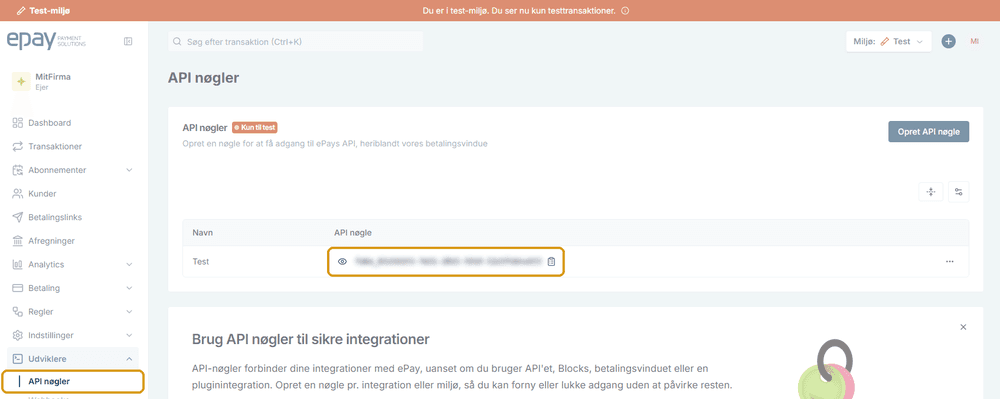This screenshot has height=399, width=1000.
Task: Expand the Analytics submenu
Action: click(x=129, y=265)
